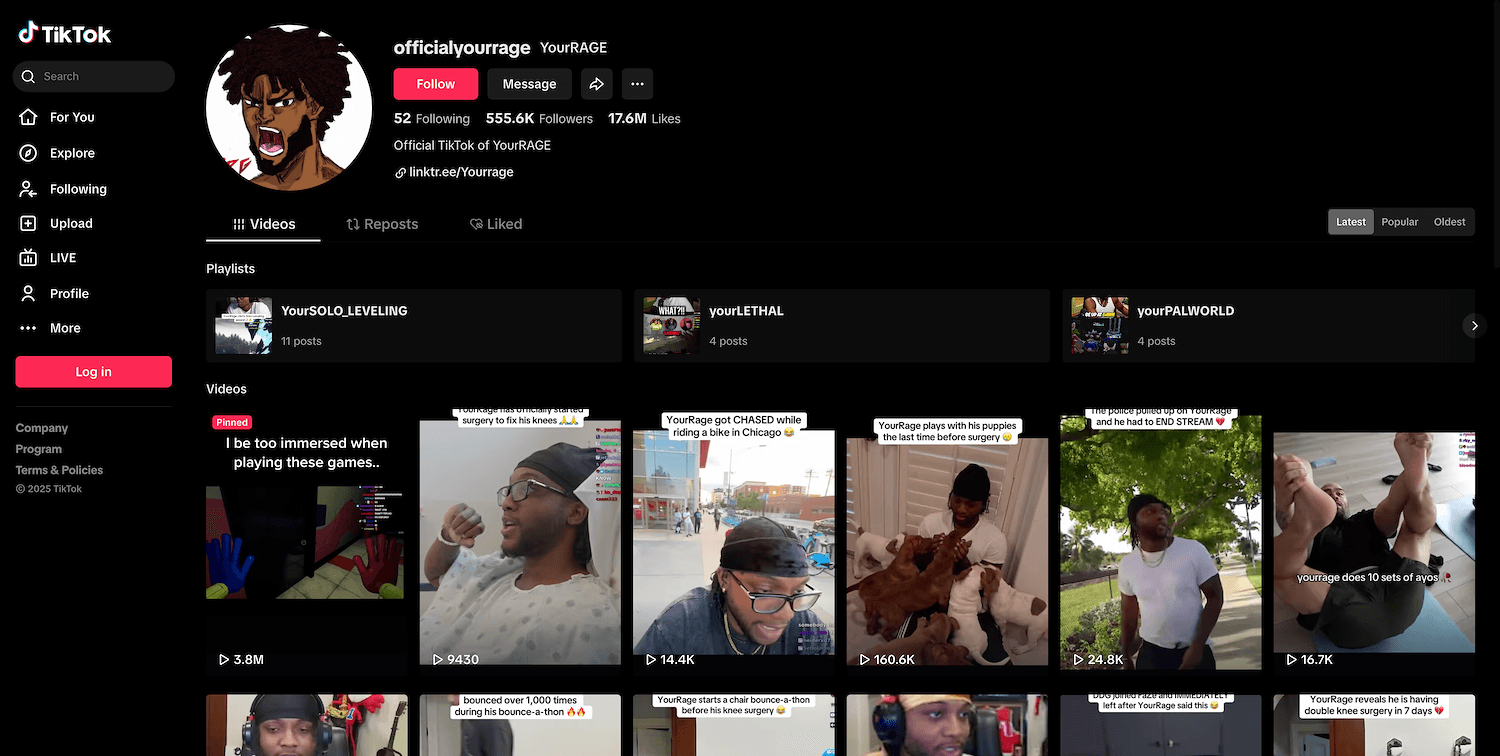This screenshot has width=1500, height=756.
Task: Select the Latest sort option
Action: 1350,222
